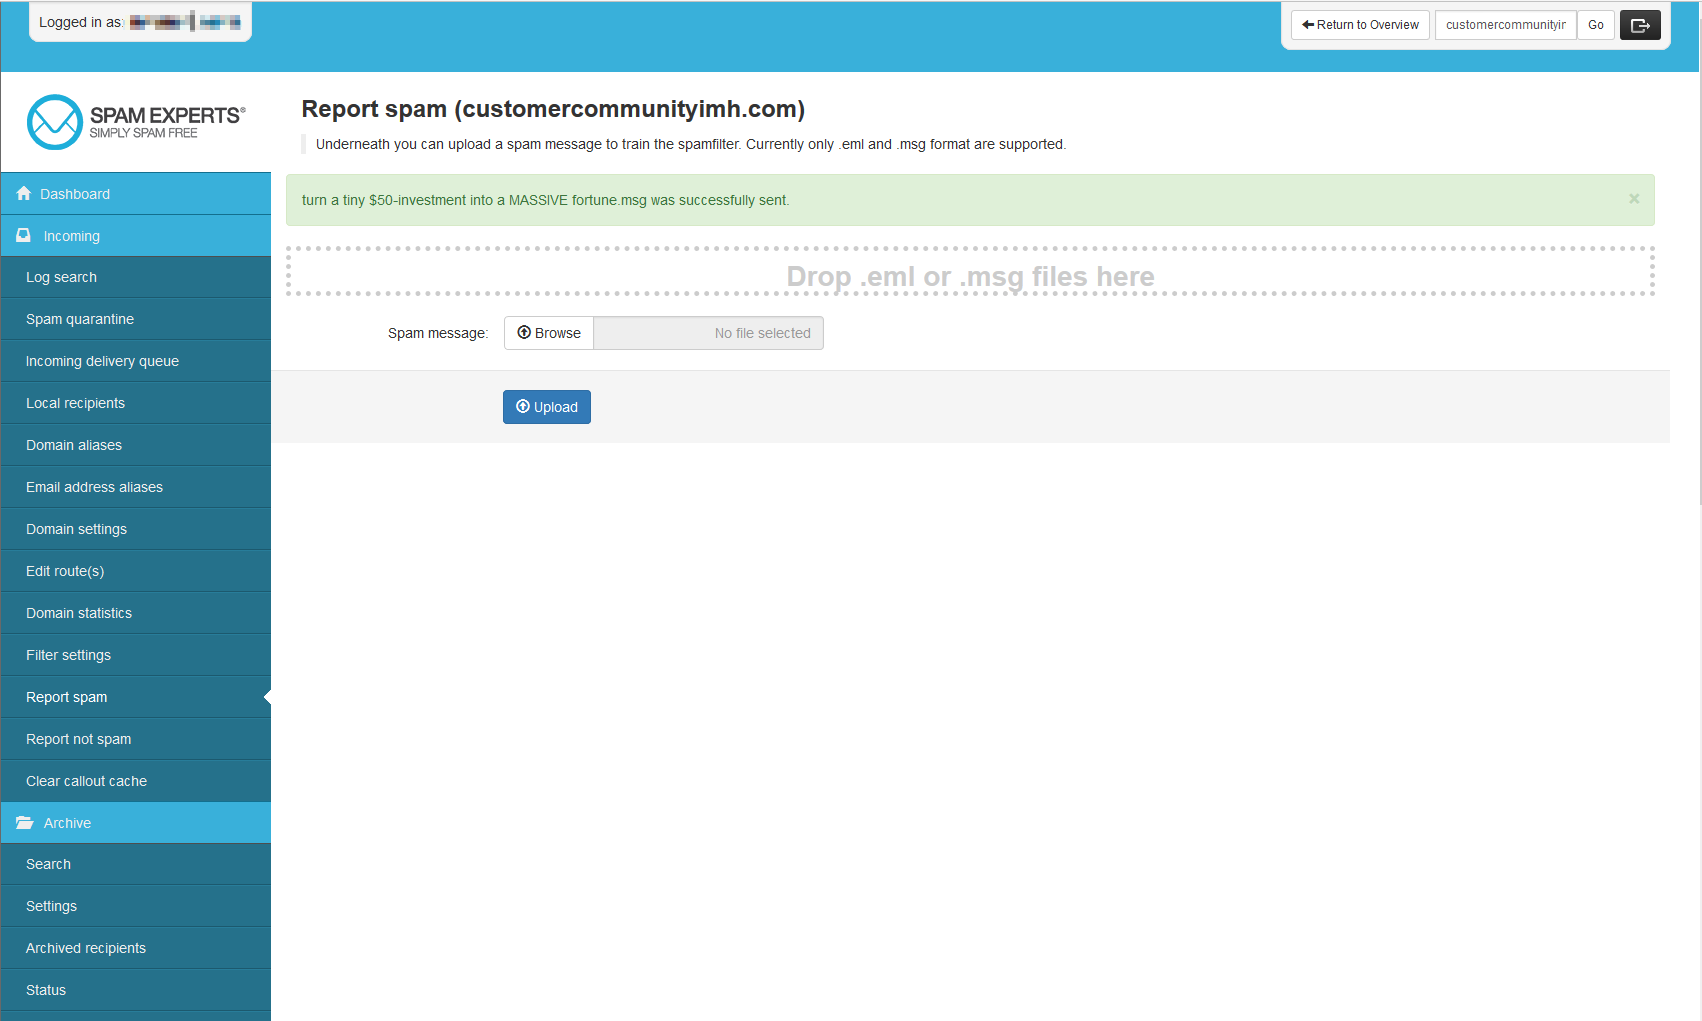Click the Archive folder icon

coord(24,823)
